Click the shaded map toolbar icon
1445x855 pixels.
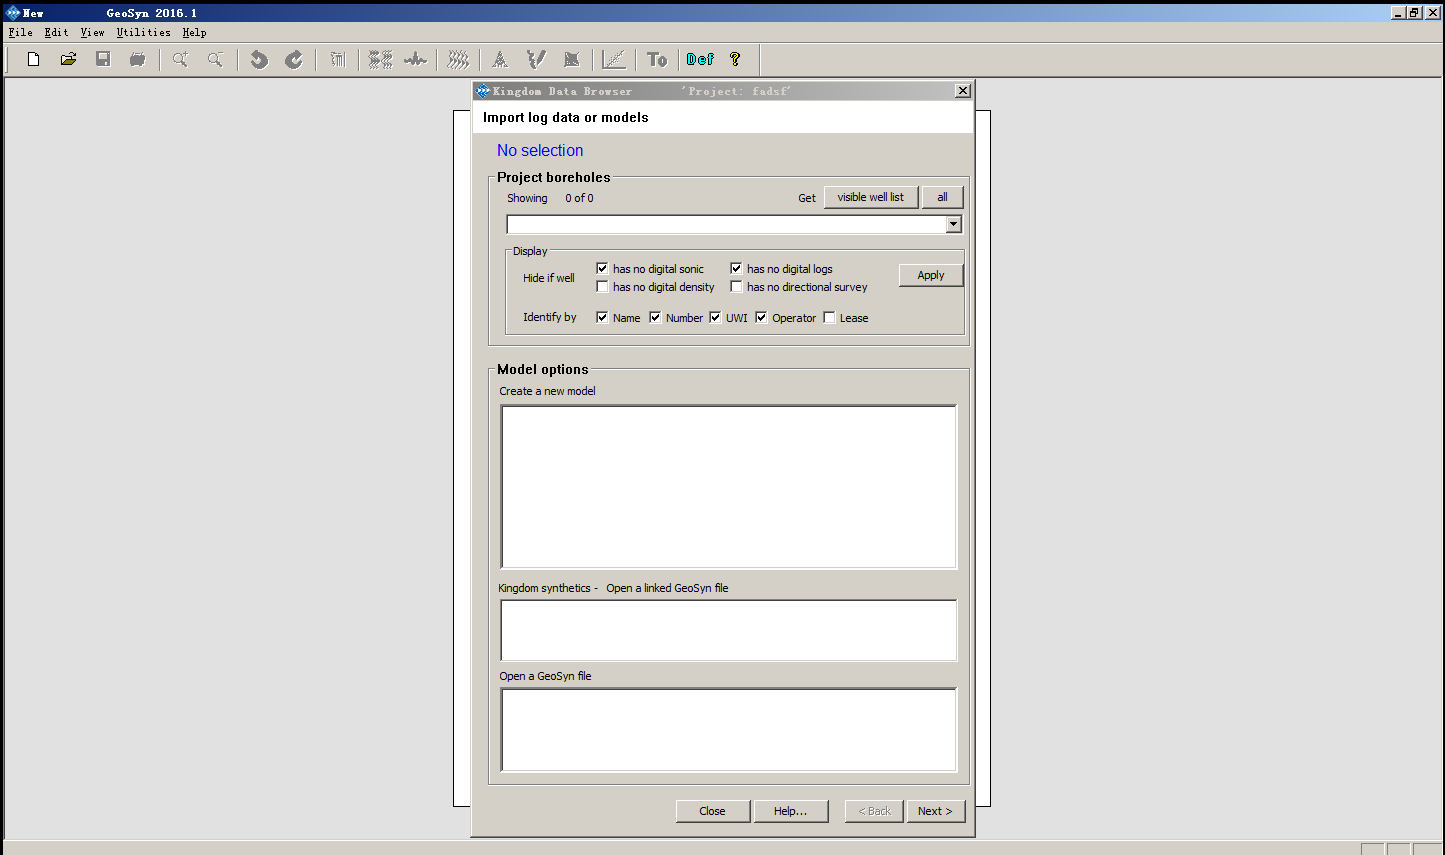point(572,60)
